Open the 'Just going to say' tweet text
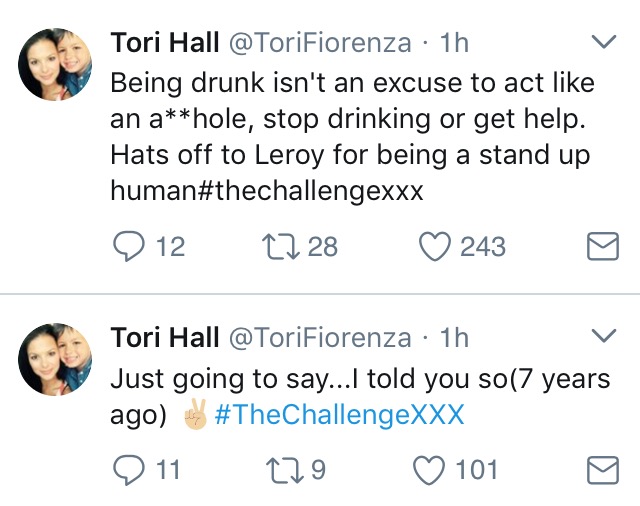640x506 pixels. pyautogui.click(x=360, y=397)
